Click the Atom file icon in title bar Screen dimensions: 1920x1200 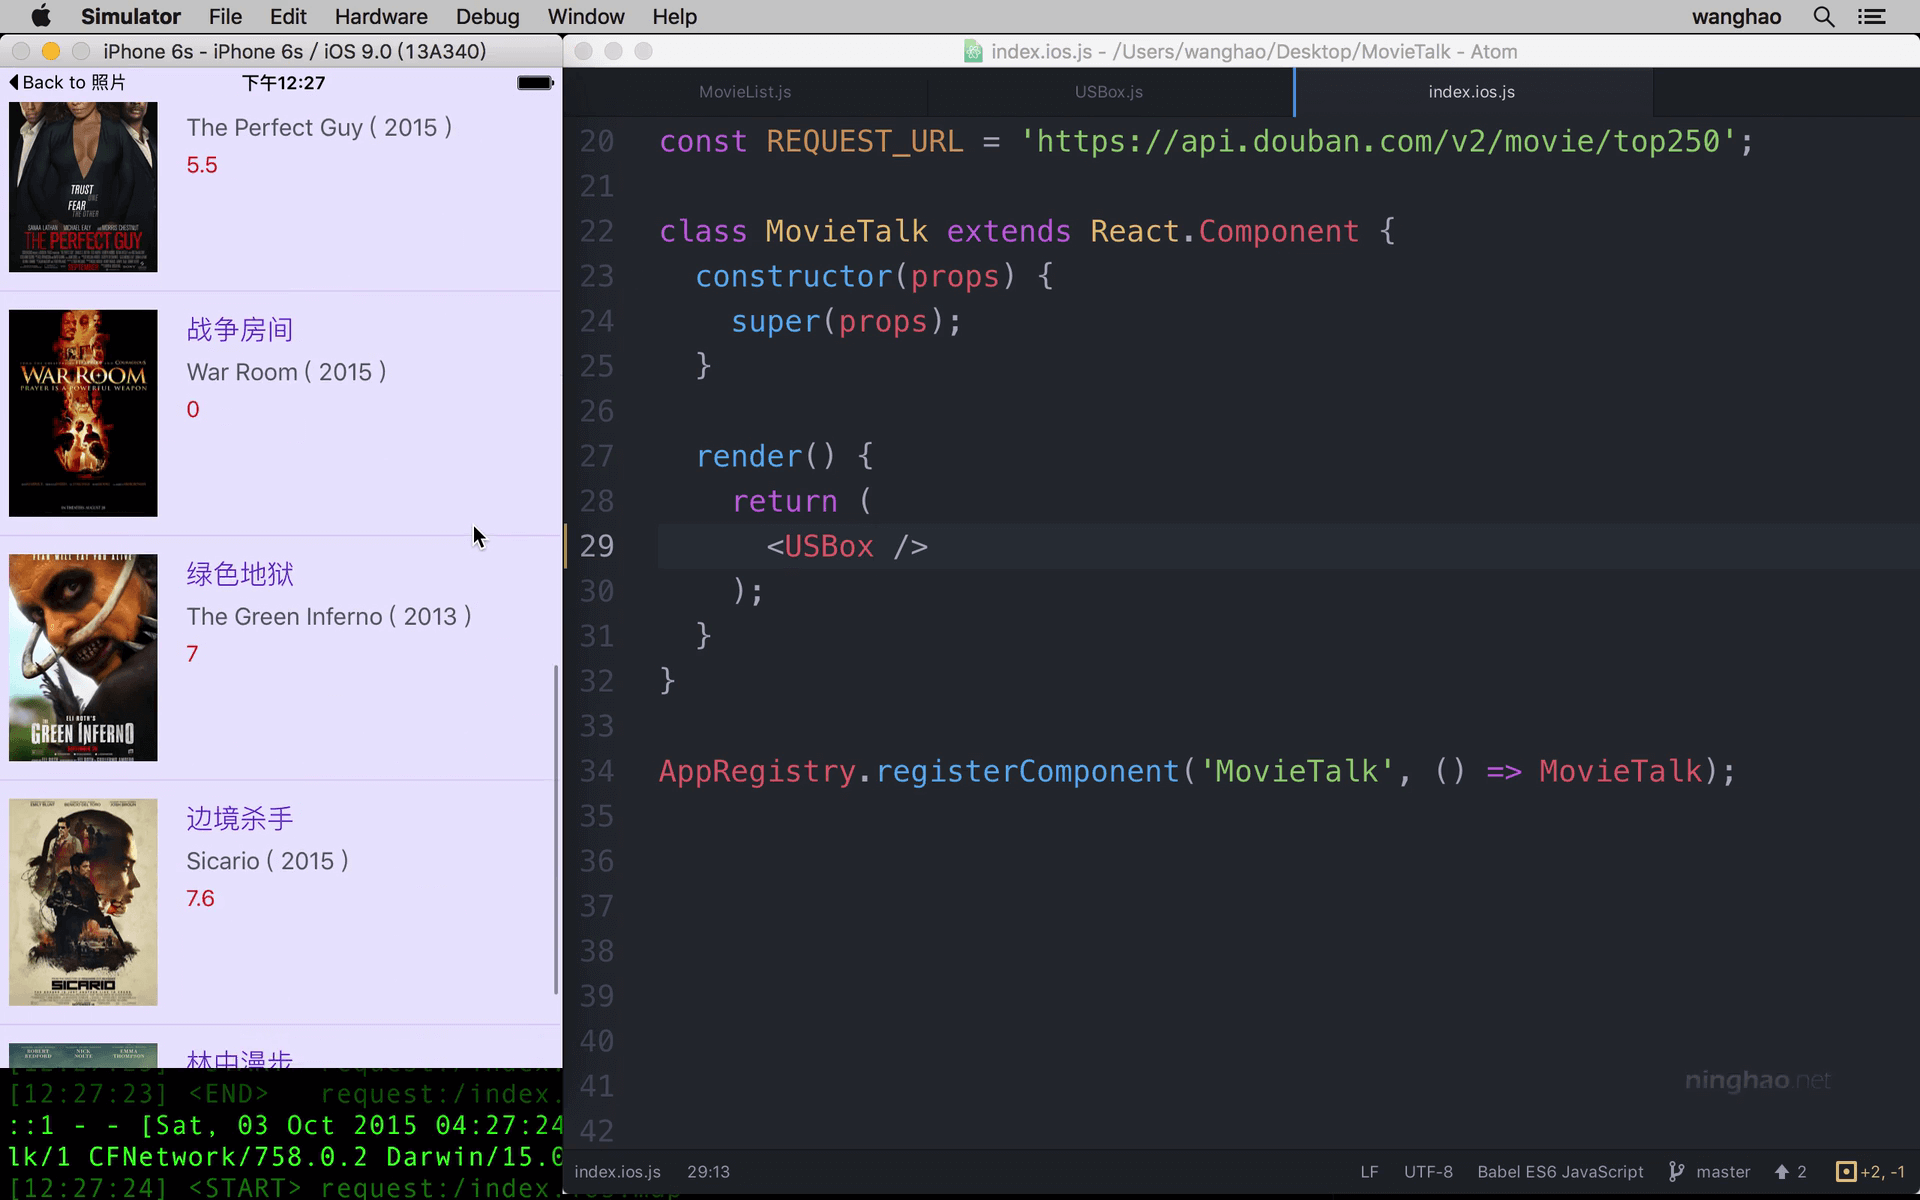973,52
